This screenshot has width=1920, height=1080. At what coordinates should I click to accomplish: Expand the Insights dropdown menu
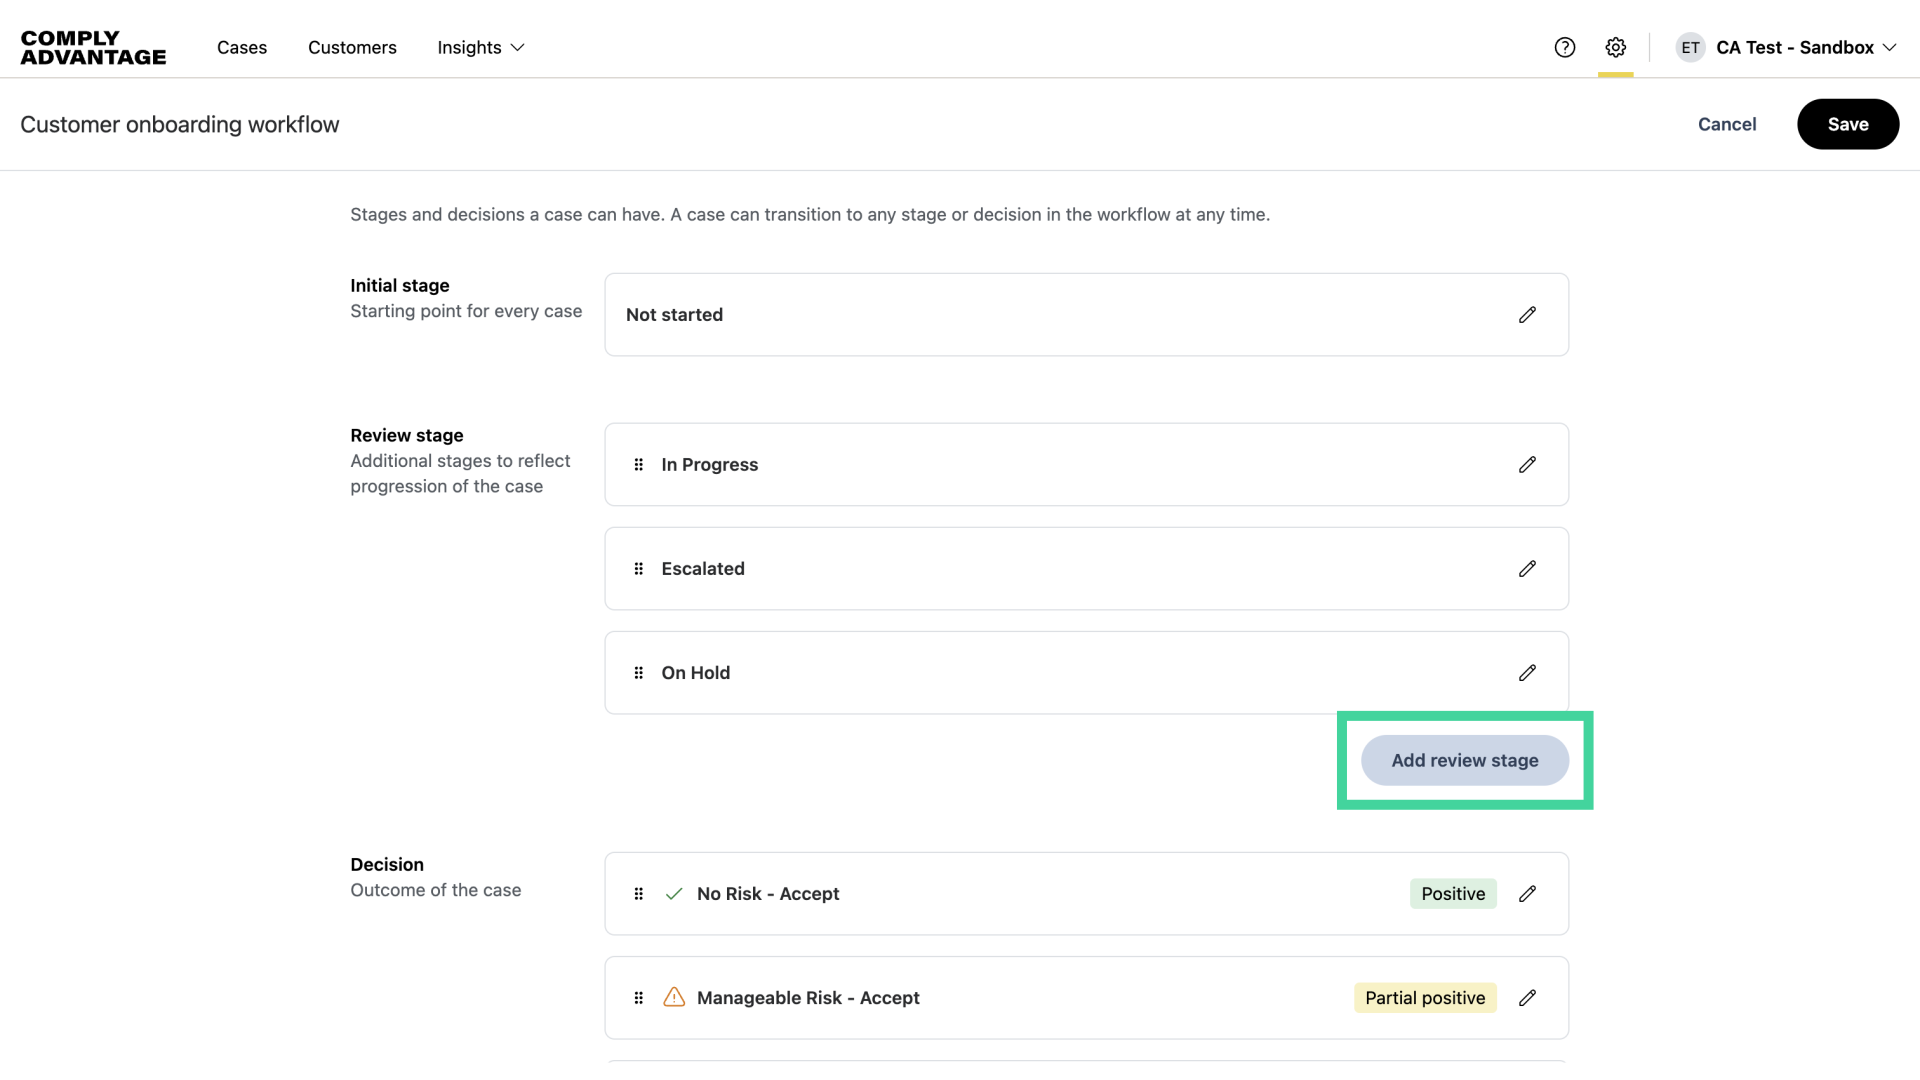481,48
